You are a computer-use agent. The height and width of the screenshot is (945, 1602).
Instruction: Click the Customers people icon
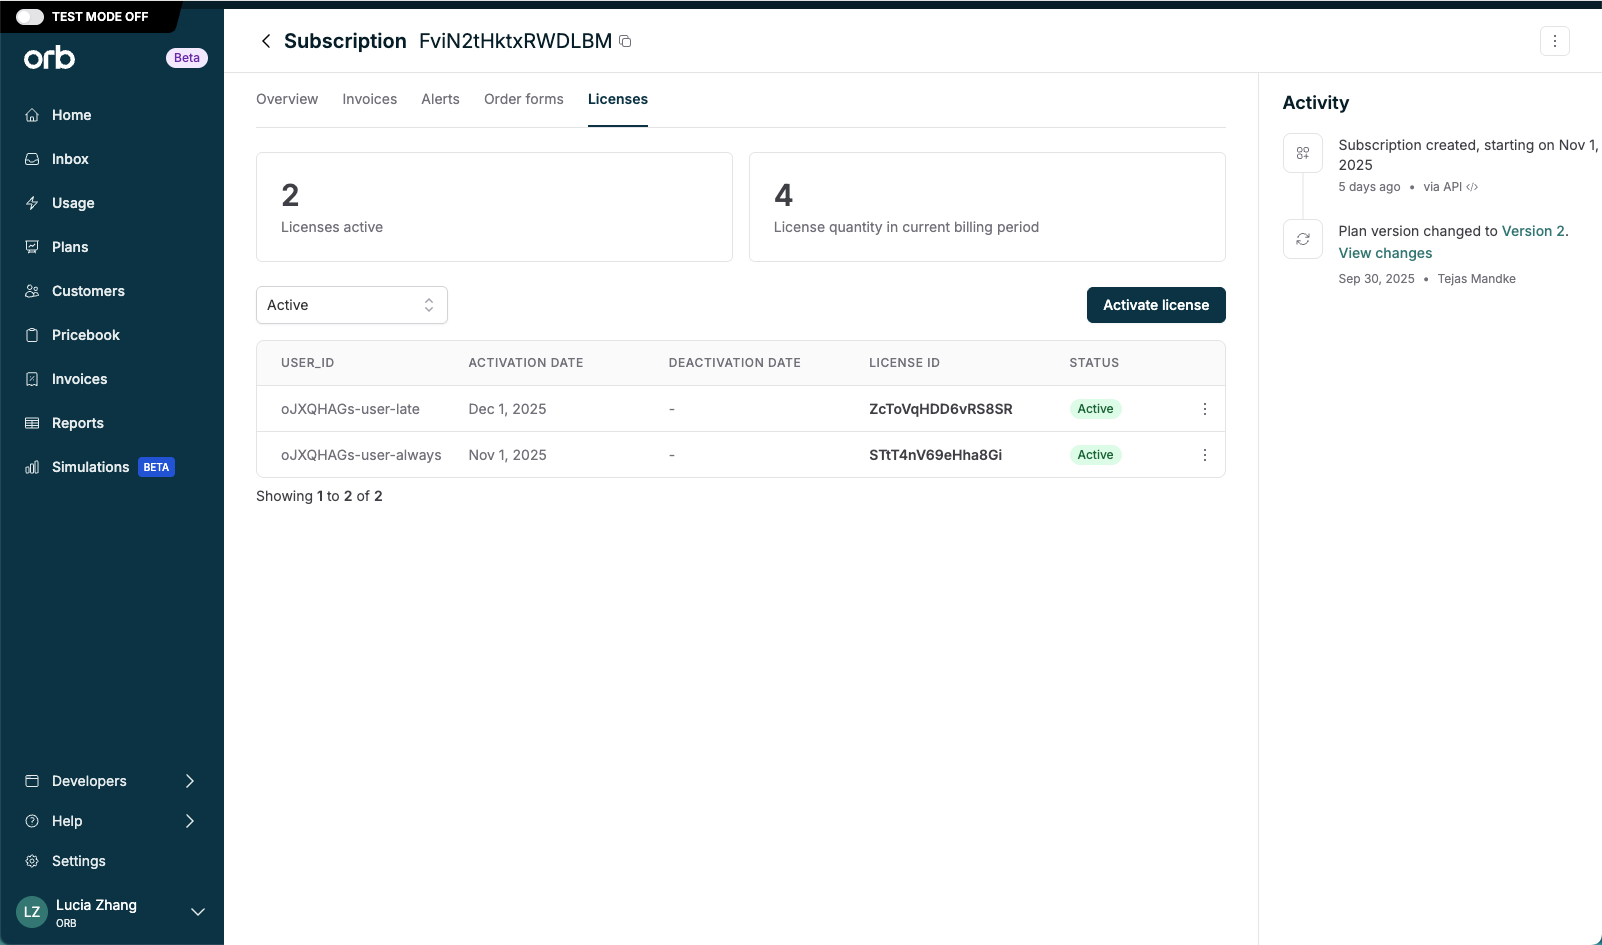[x=32, y=291]
